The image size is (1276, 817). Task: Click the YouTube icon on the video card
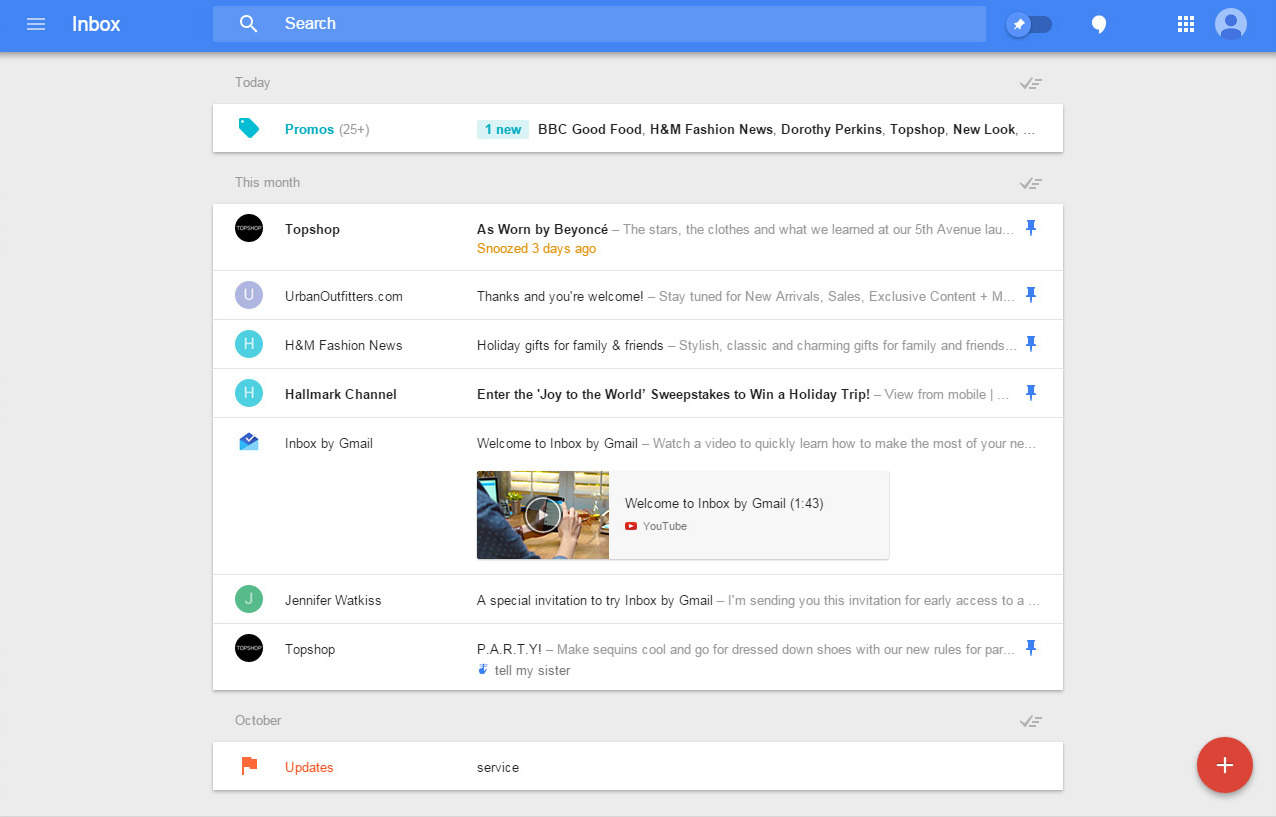(631, 525)
